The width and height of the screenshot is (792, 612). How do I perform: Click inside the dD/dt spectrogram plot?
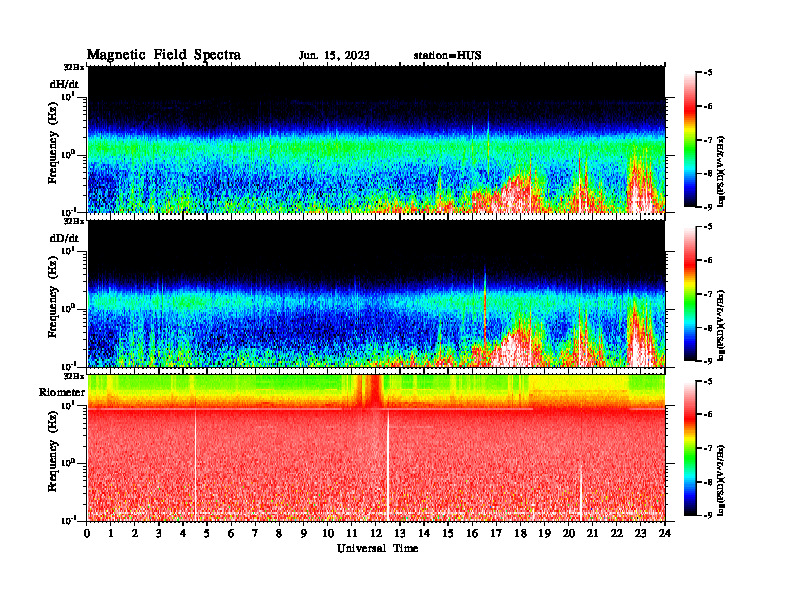coord(376,293)
